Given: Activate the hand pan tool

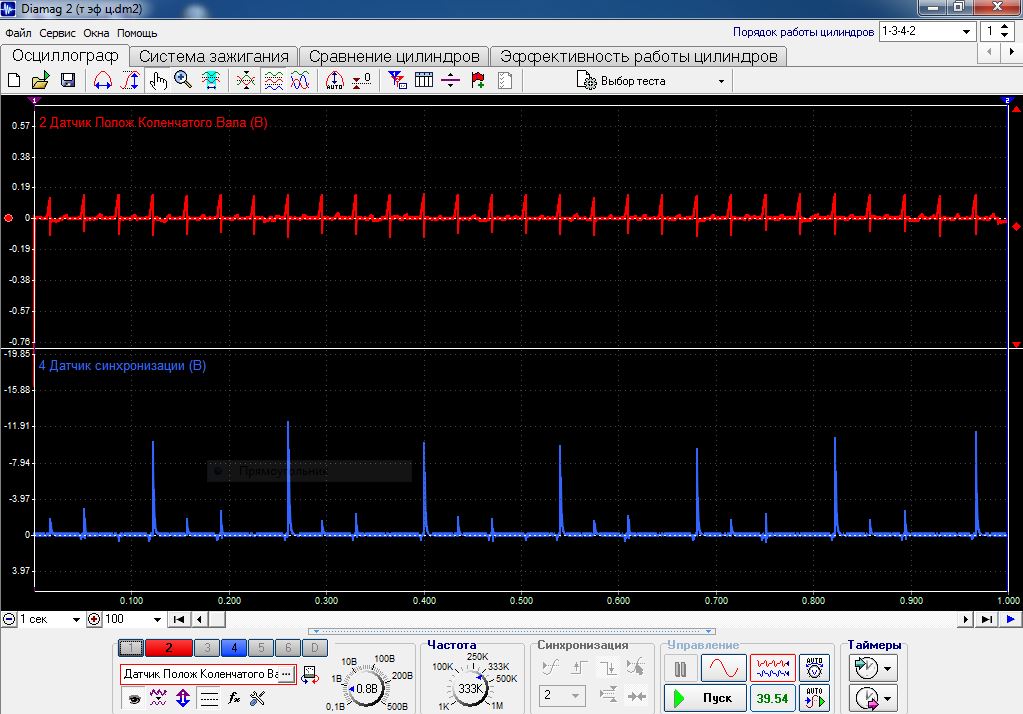Looking at the screenshot, I should (157, 80).
